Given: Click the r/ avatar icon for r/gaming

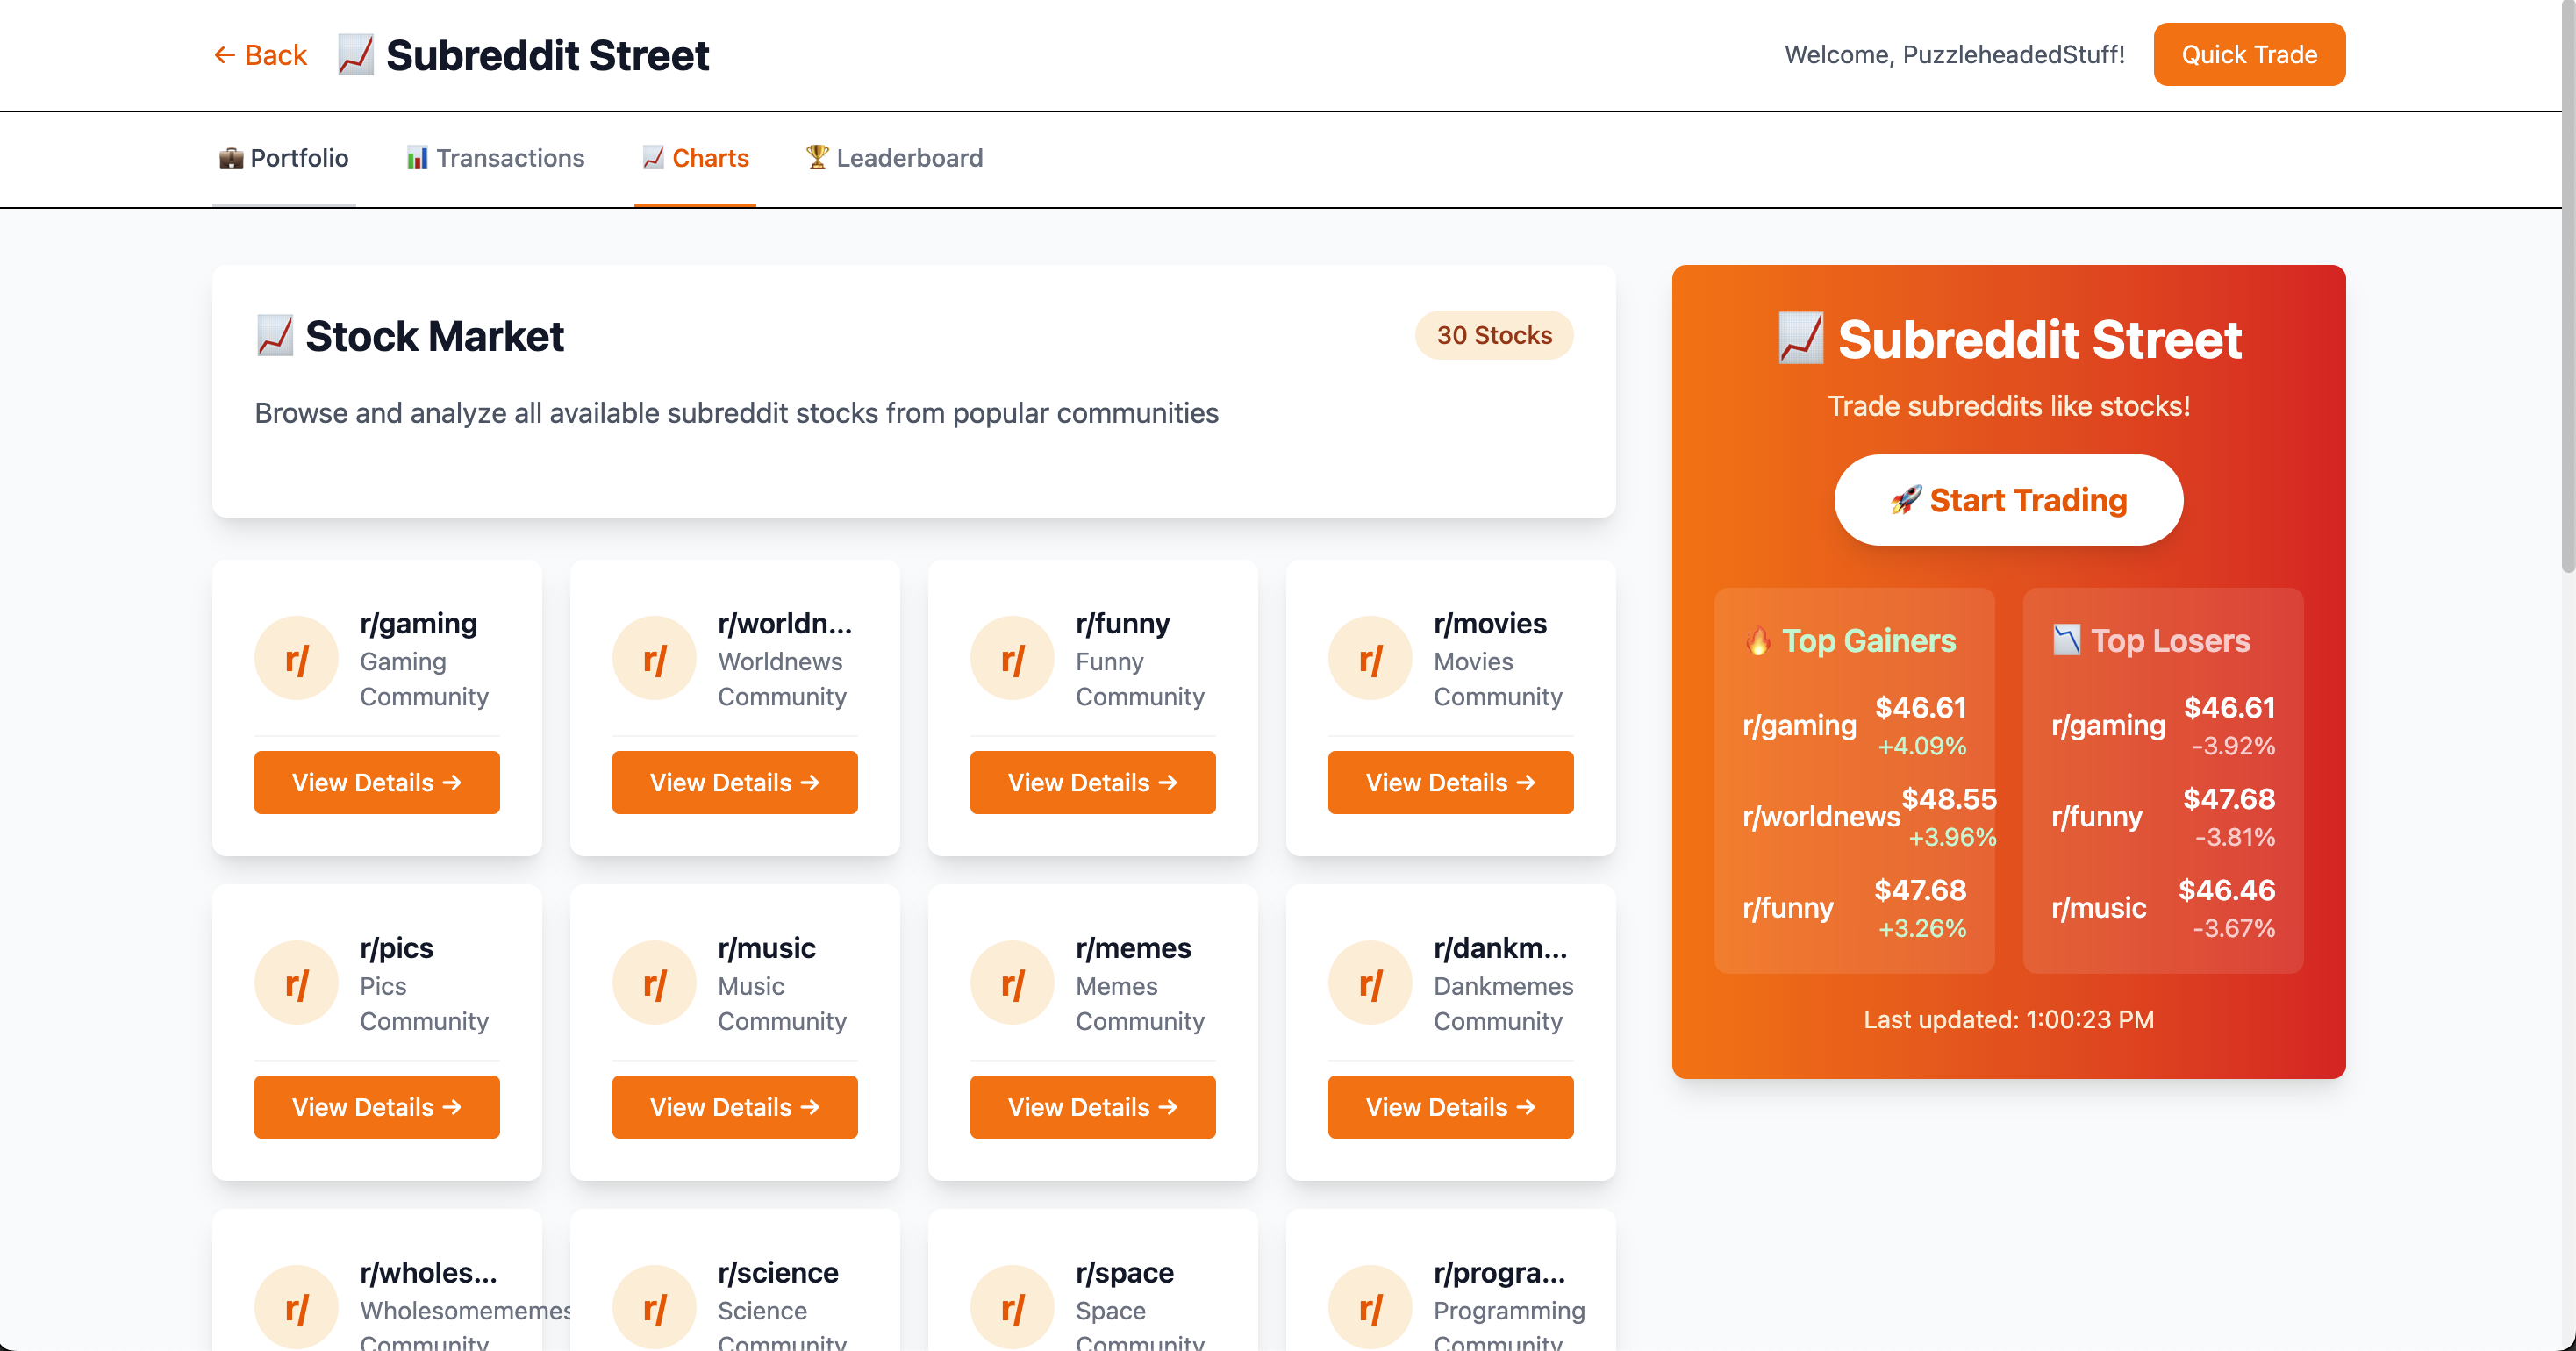Looking at the screenshot, I should (296, 659).
